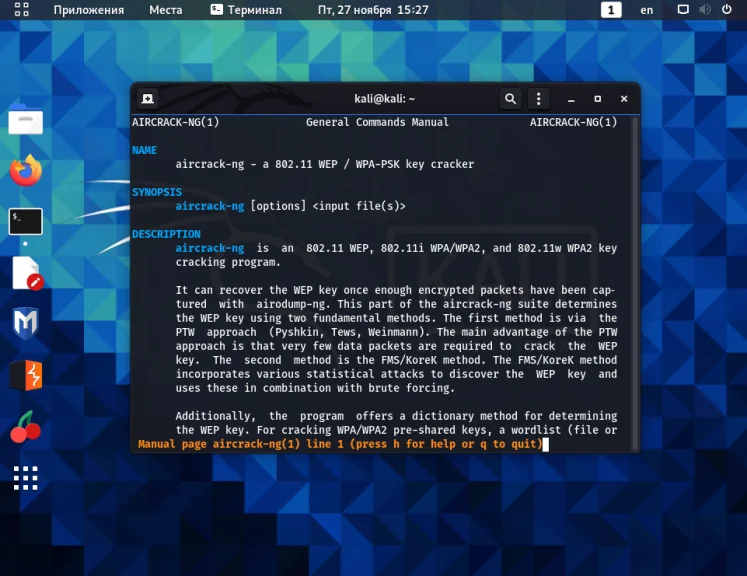Open the power menu icon

point(727,10)
